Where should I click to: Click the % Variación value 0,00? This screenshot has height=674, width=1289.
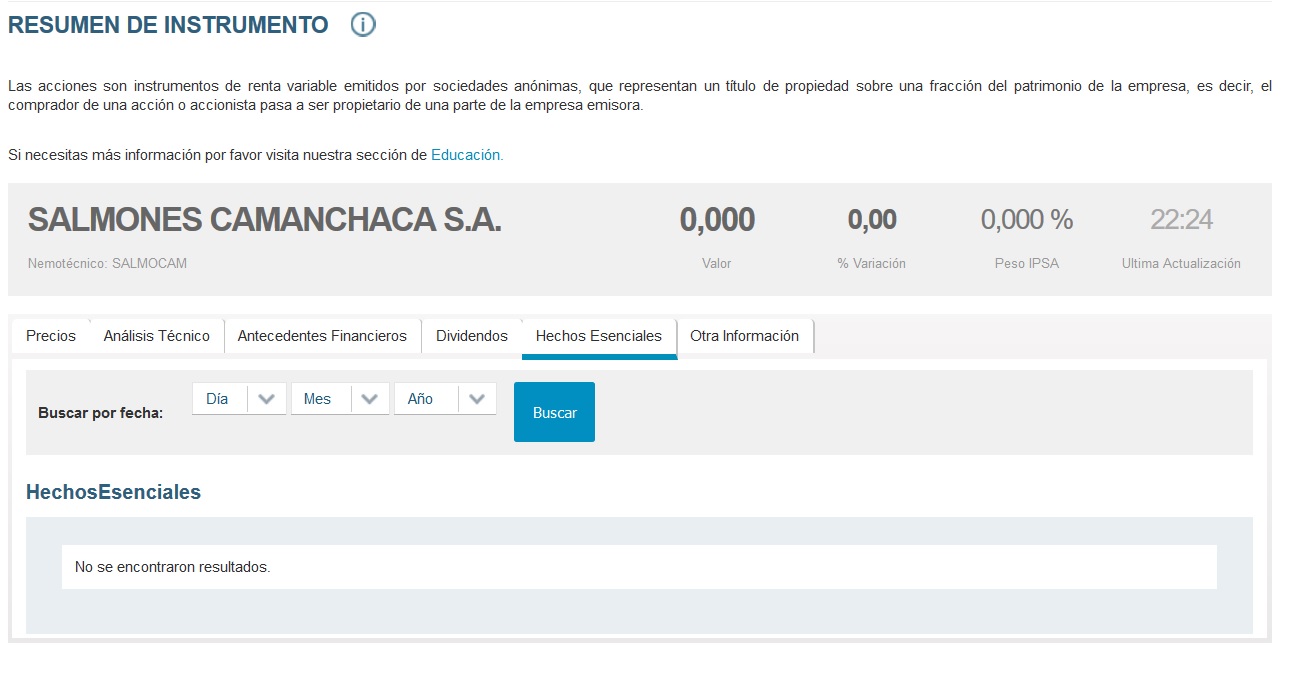coord(872,219)
